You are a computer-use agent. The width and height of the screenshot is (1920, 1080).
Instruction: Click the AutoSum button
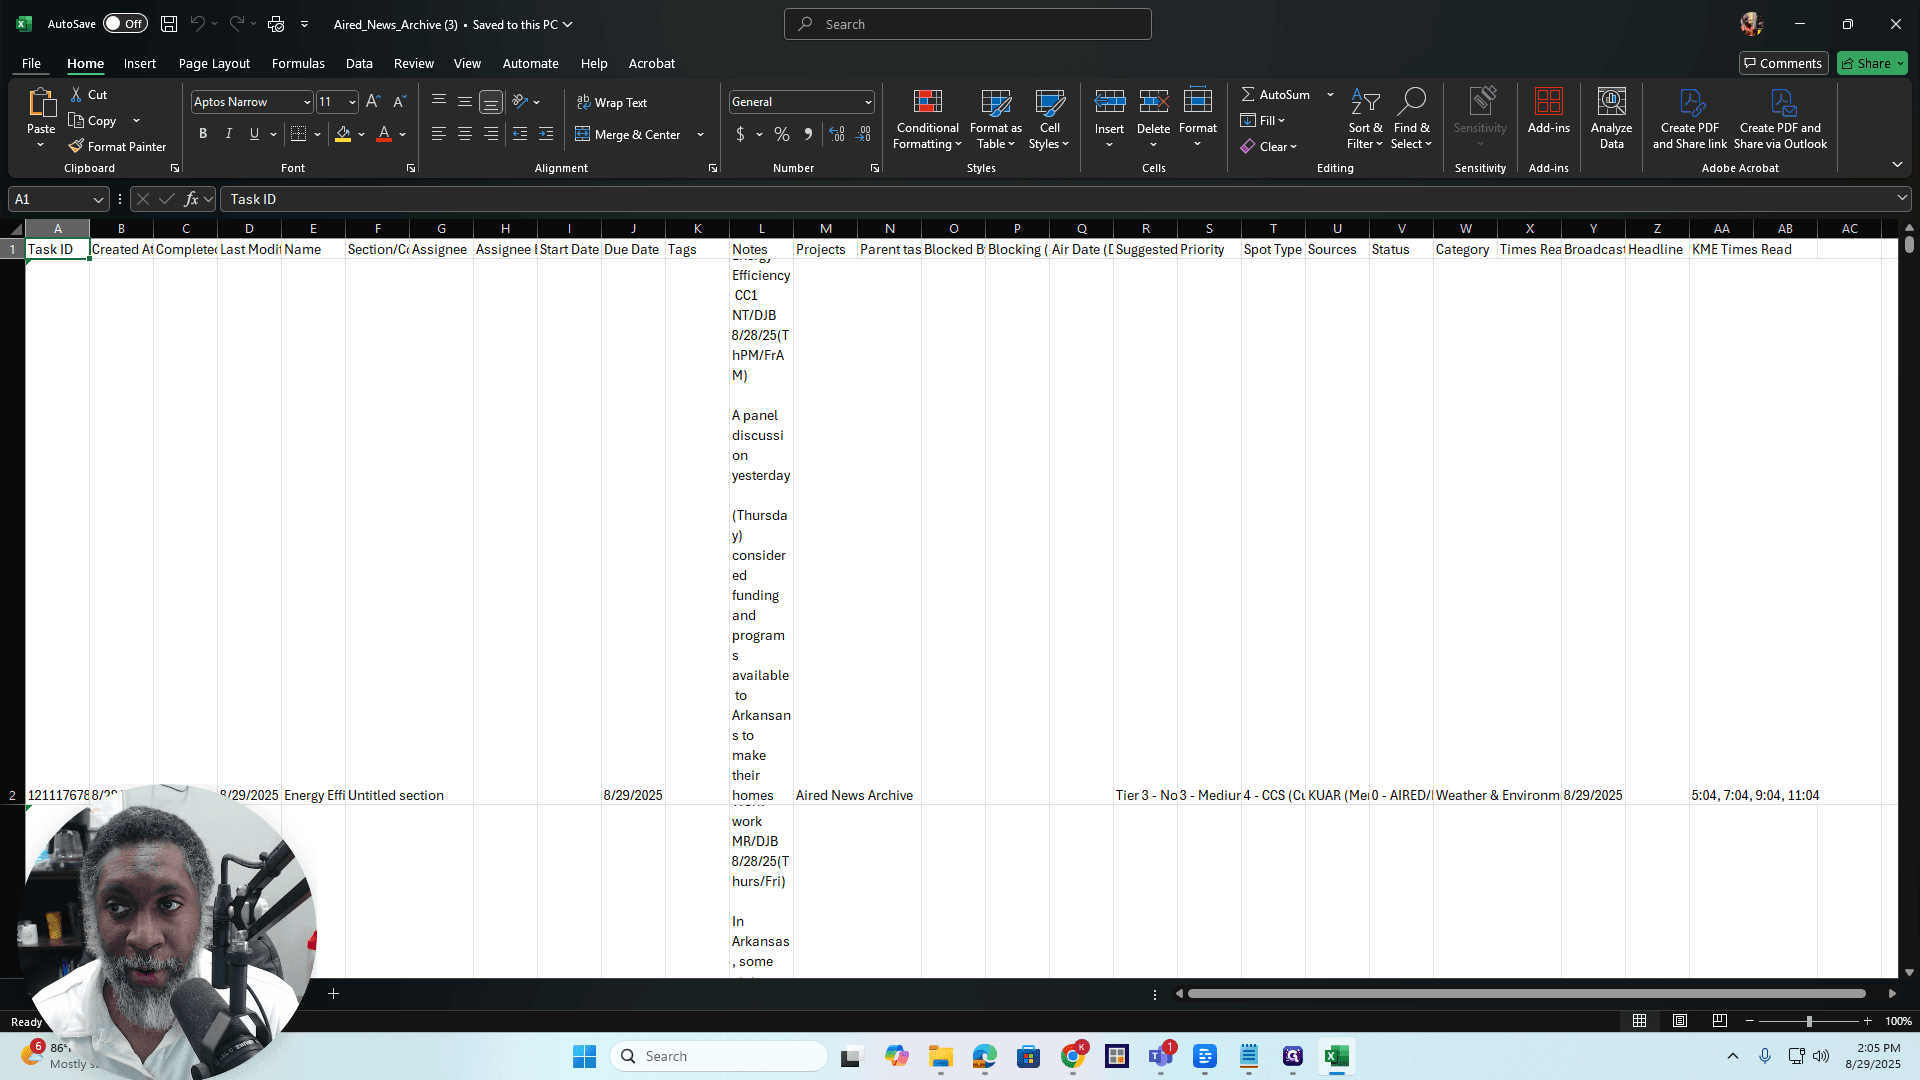tap(1276, 94)
